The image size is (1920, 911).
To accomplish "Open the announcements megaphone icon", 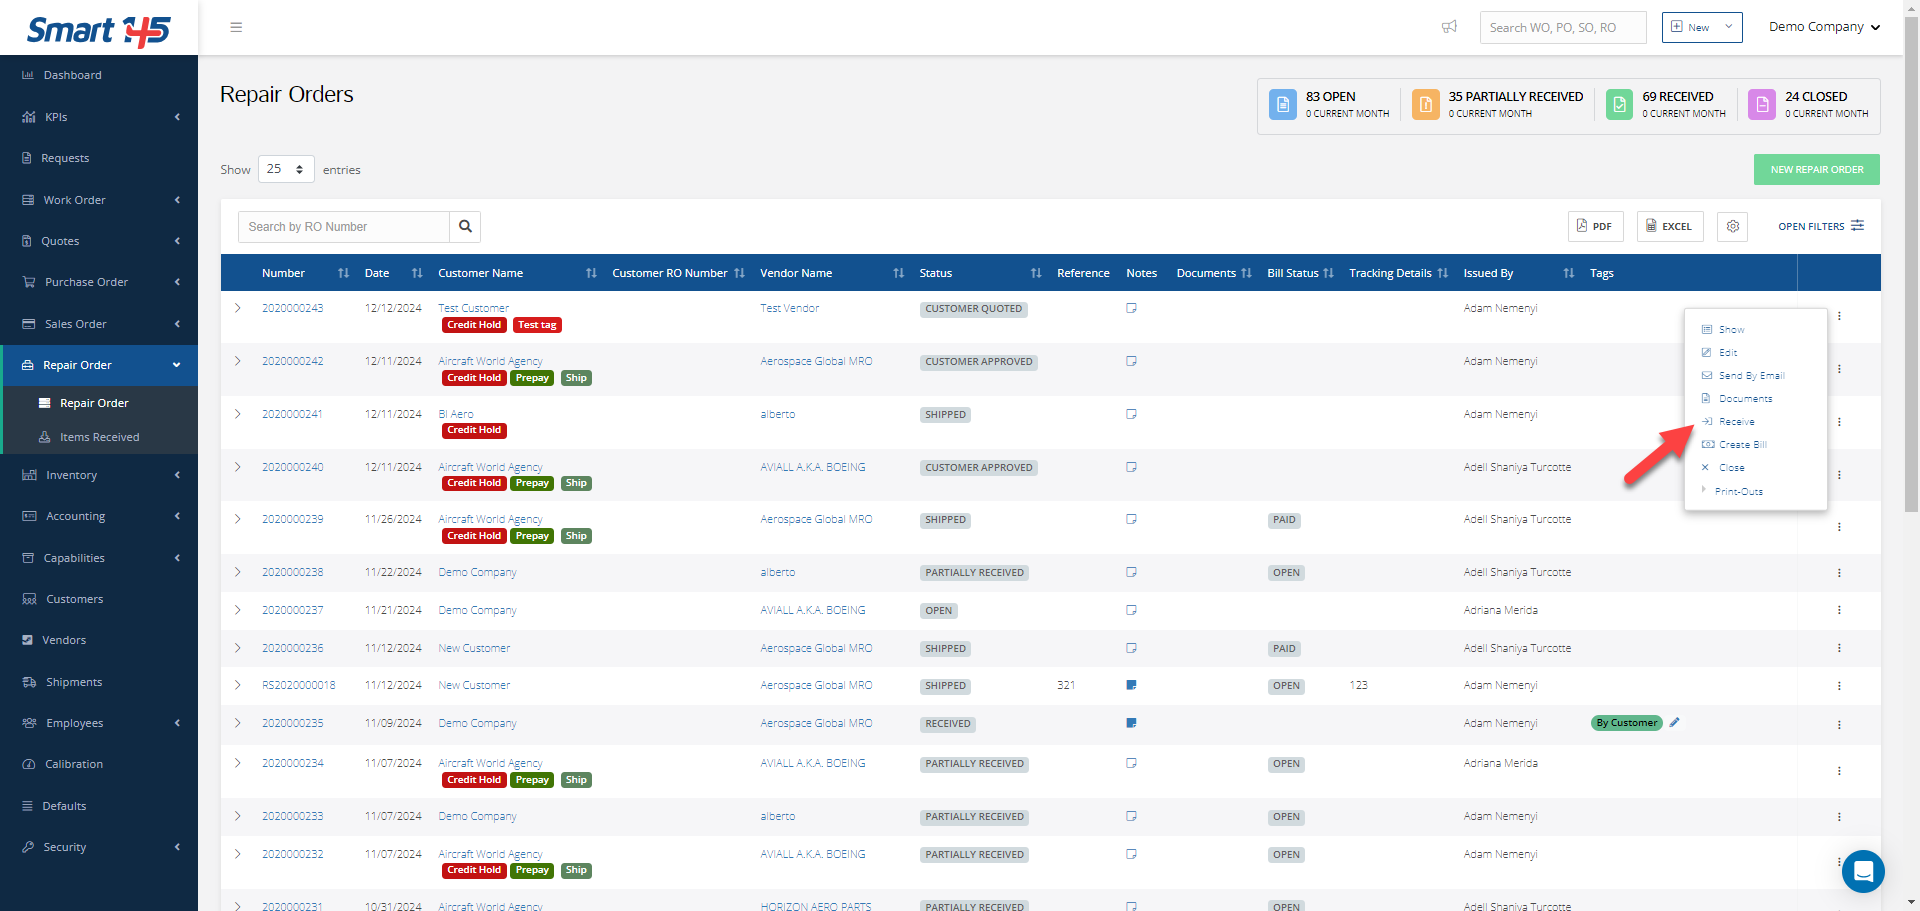I will pos(1449,27).
